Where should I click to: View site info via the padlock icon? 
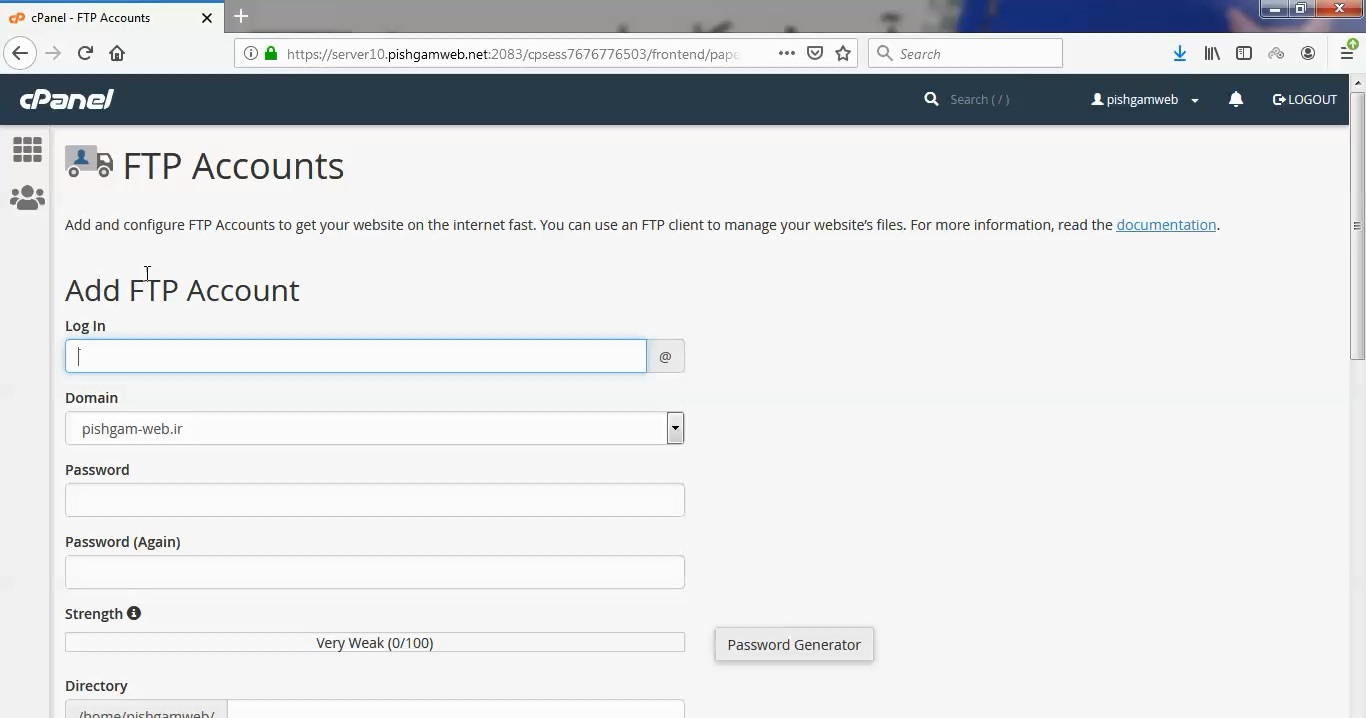pyautogui.click(x=271, y=53)
